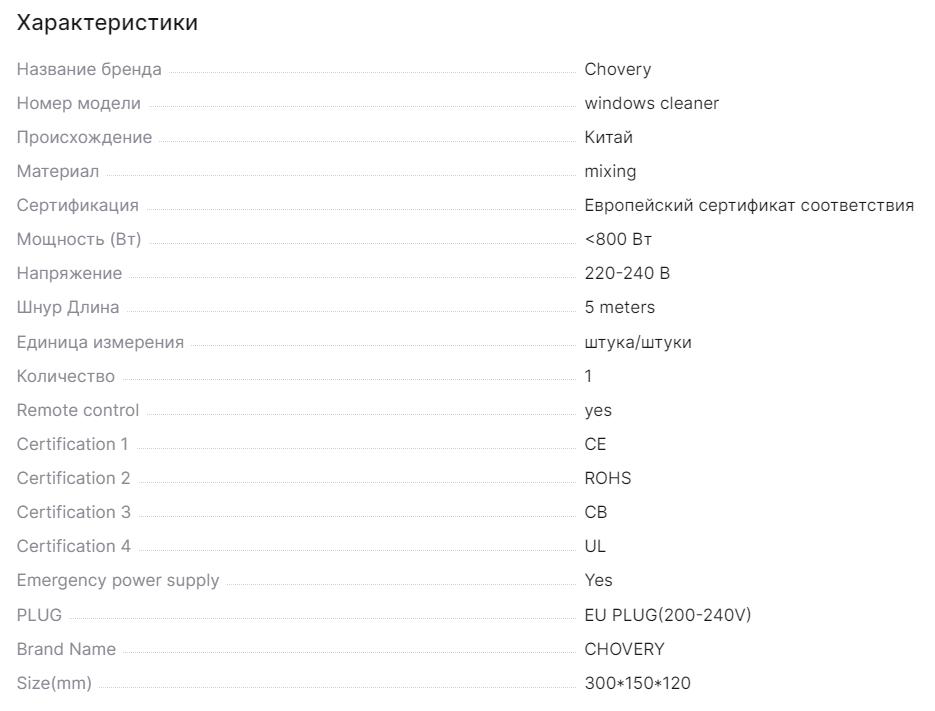Click the ROHS certification value
Screen dimensions: 935x711
click(608, 478)
